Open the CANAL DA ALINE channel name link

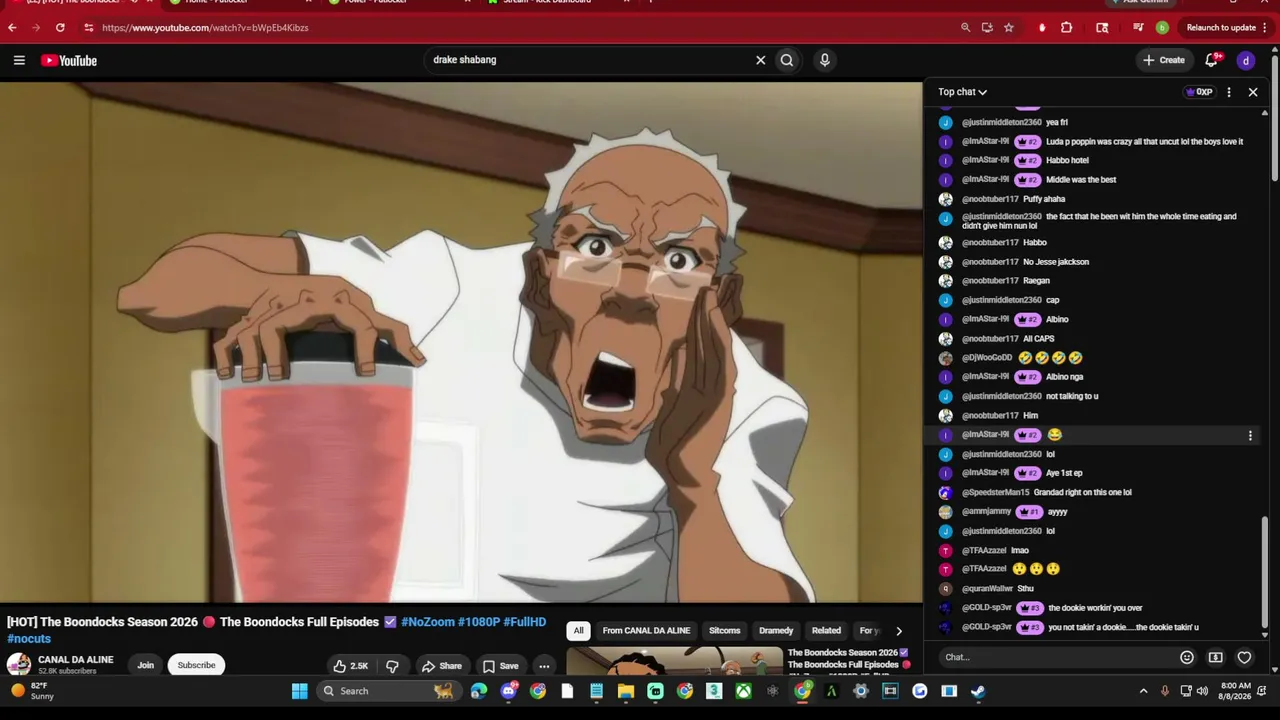[76, 660]
